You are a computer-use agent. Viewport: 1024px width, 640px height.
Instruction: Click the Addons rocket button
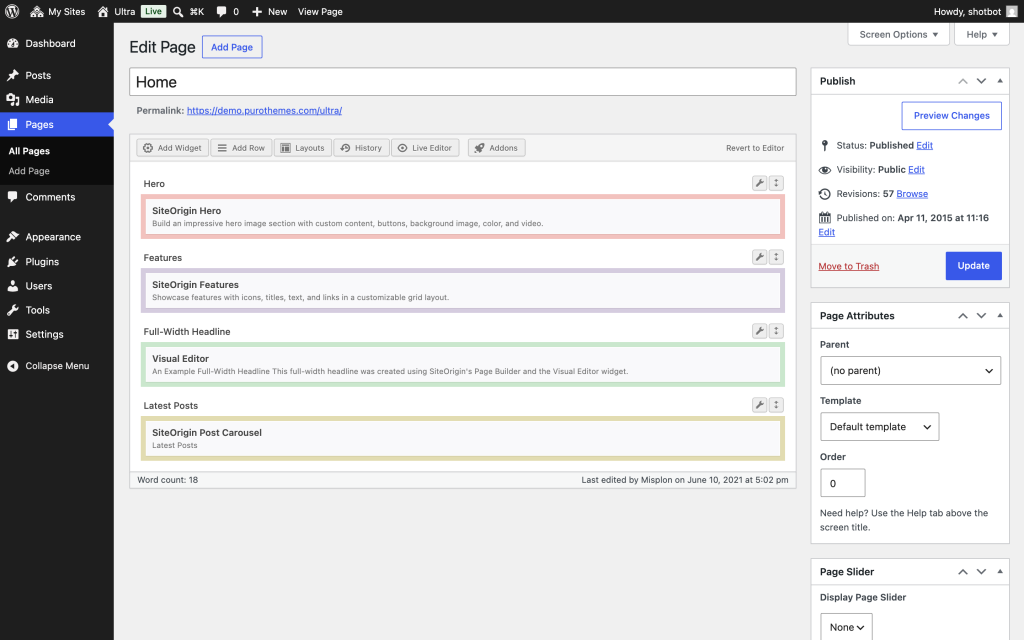[x=496, y=148]
